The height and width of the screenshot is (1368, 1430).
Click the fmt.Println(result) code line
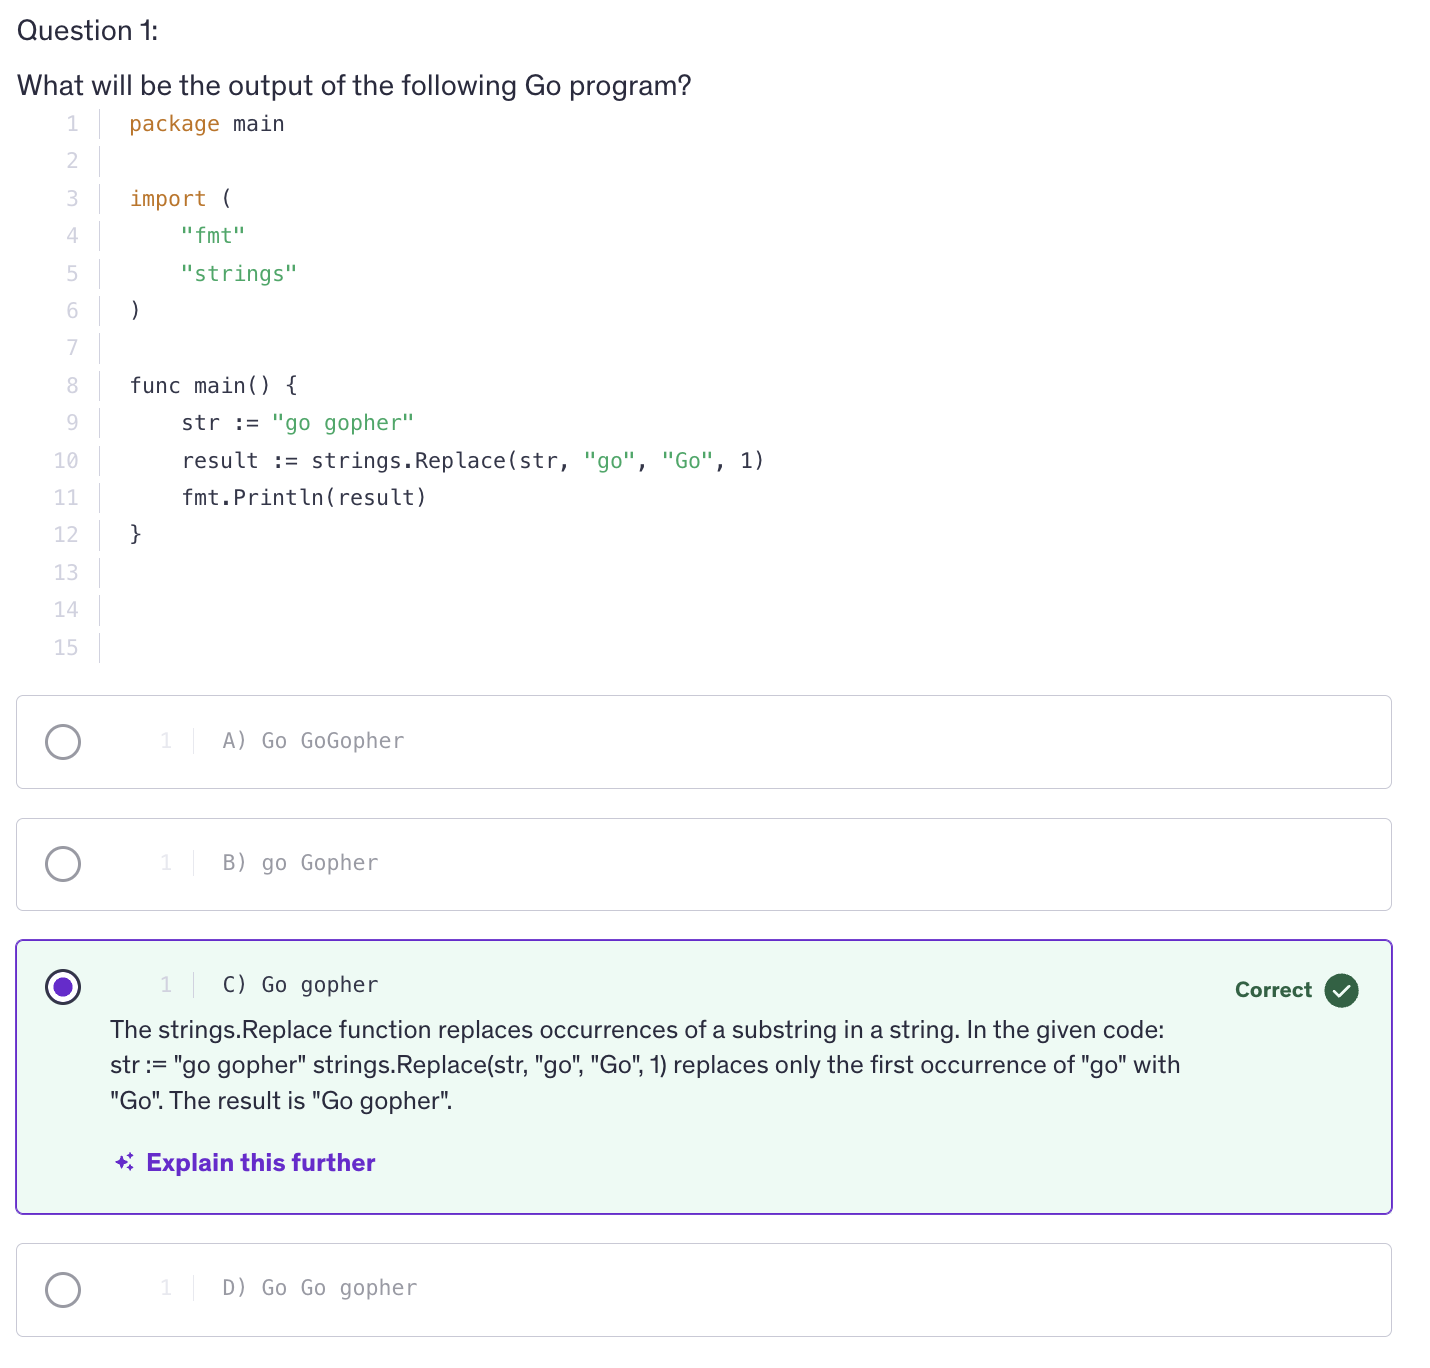[304, 498]
